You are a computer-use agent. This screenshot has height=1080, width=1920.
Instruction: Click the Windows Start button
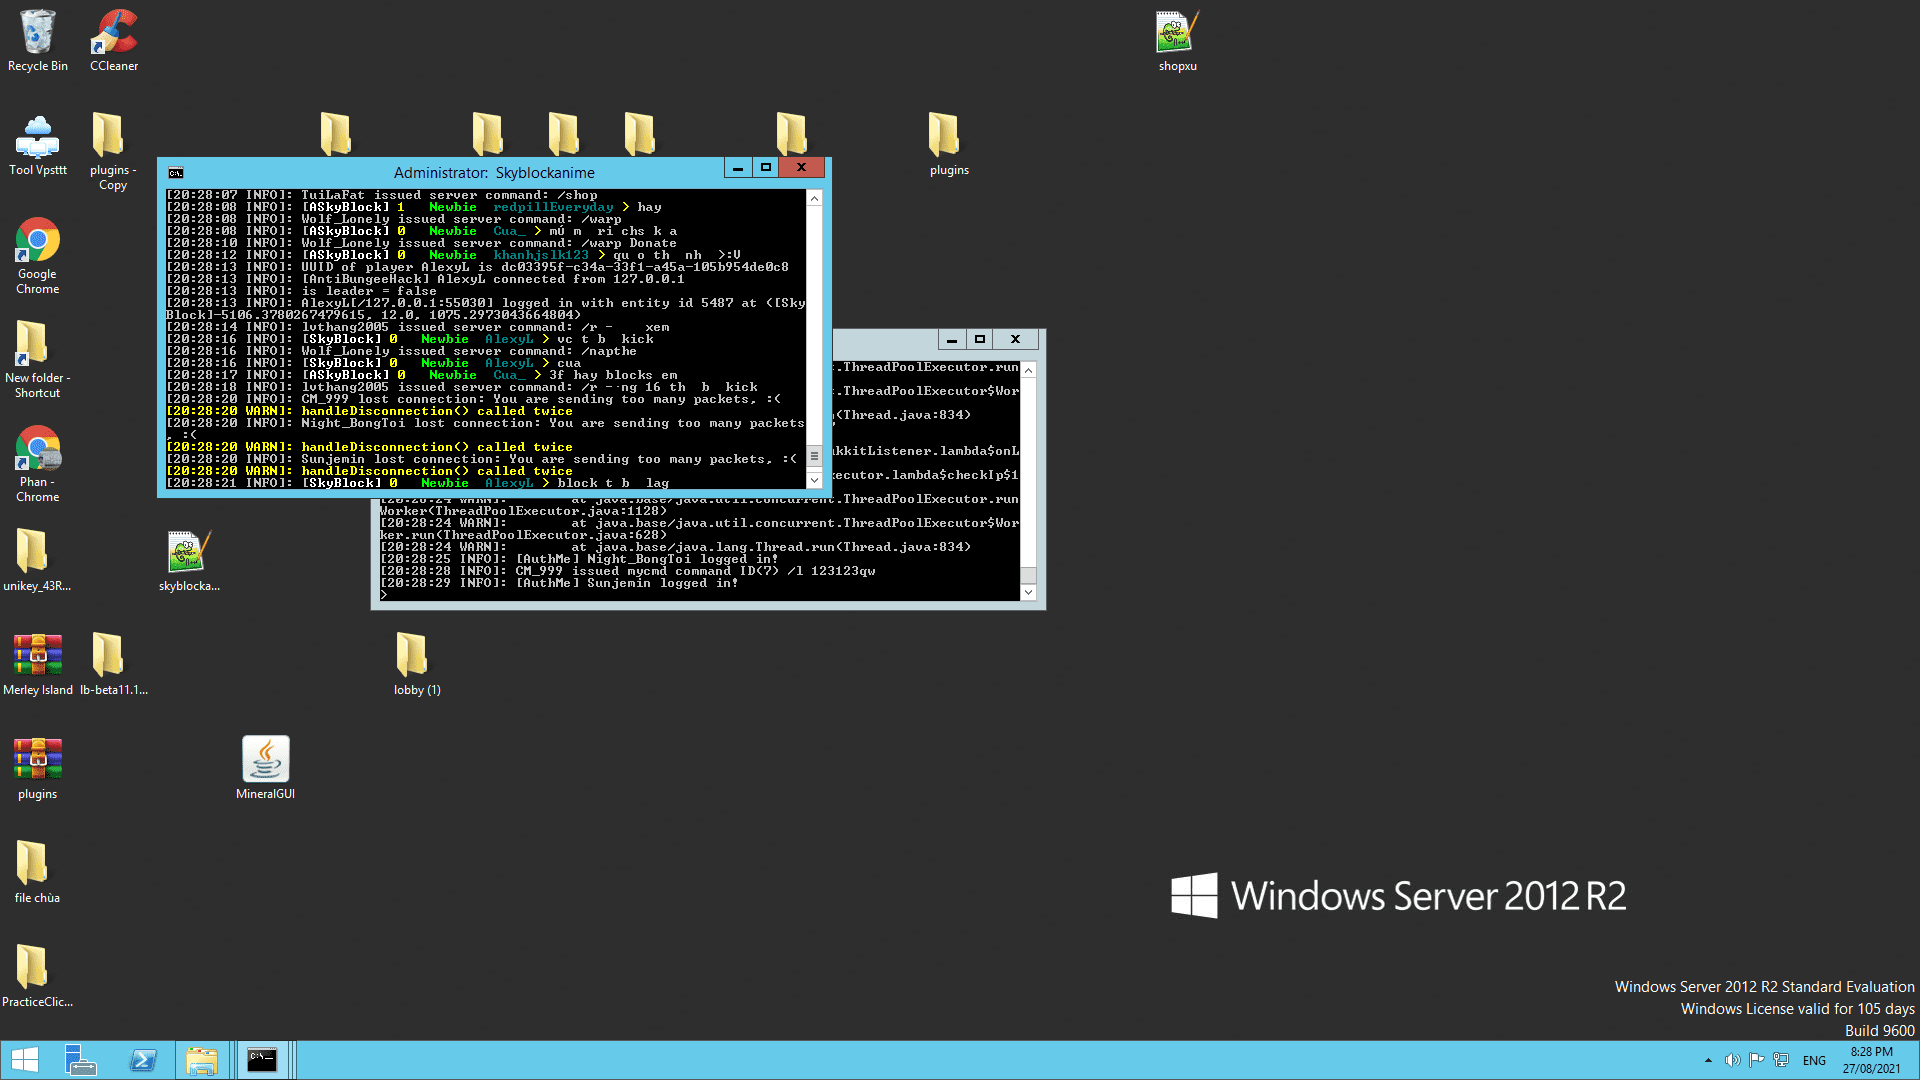pos(24,1060)
